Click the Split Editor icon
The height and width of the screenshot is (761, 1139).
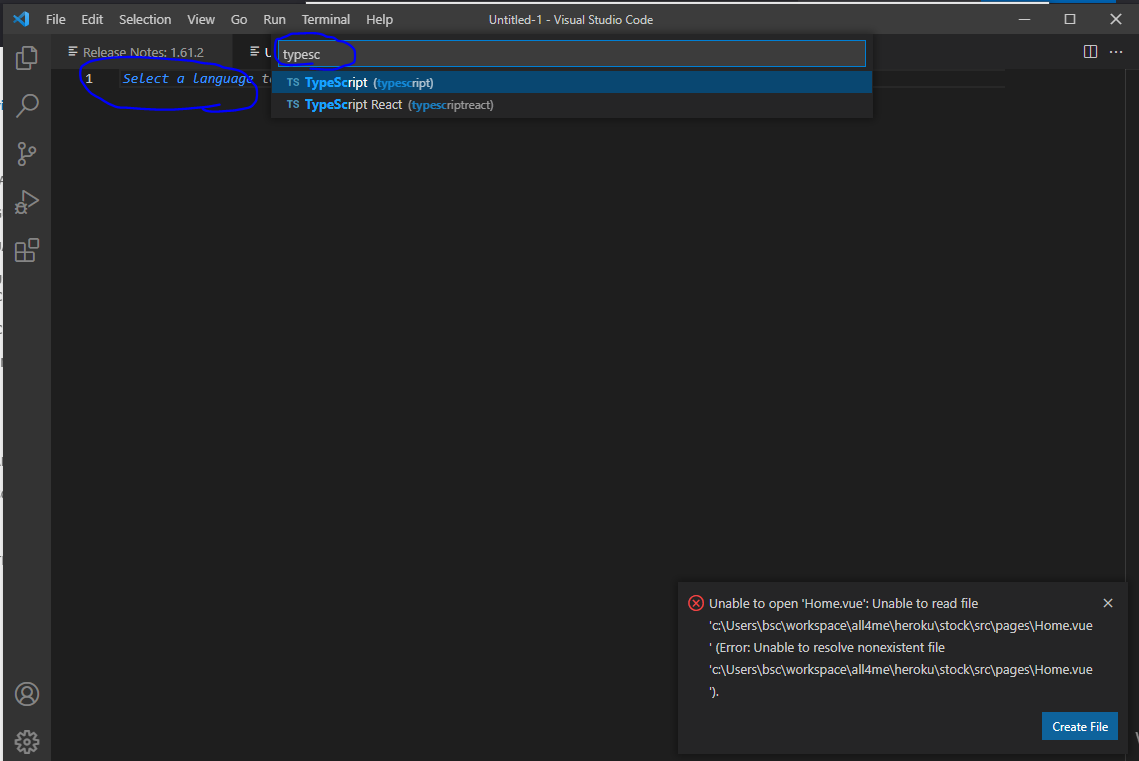point(1089,51)
